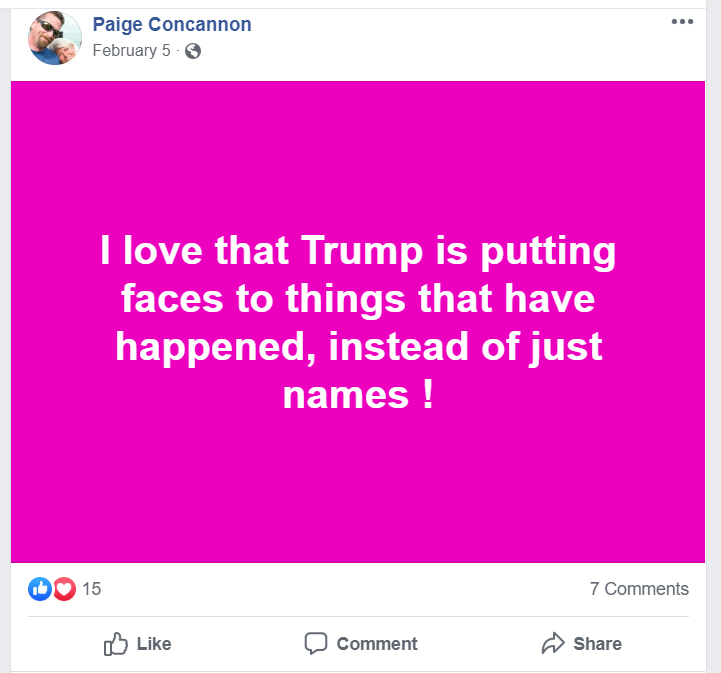Click the thumbs-up outline Like icon
This screenshot has height=673, width=721.
click(116, 643)
